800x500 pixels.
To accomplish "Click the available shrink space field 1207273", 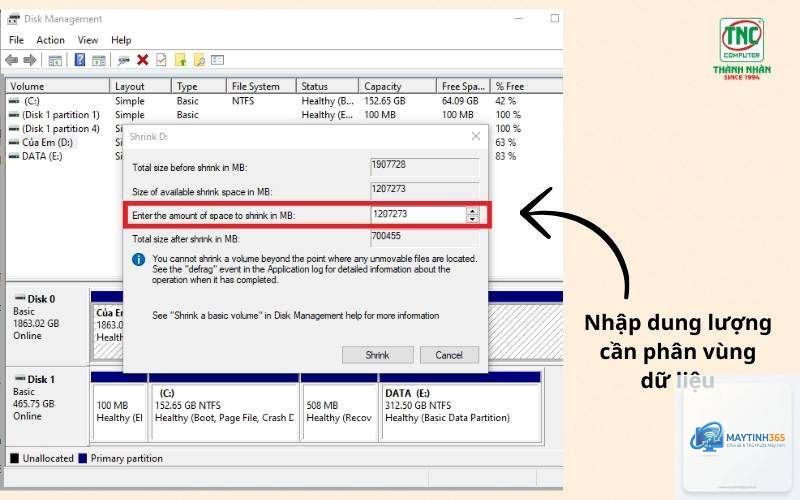I will click(424, 190).
